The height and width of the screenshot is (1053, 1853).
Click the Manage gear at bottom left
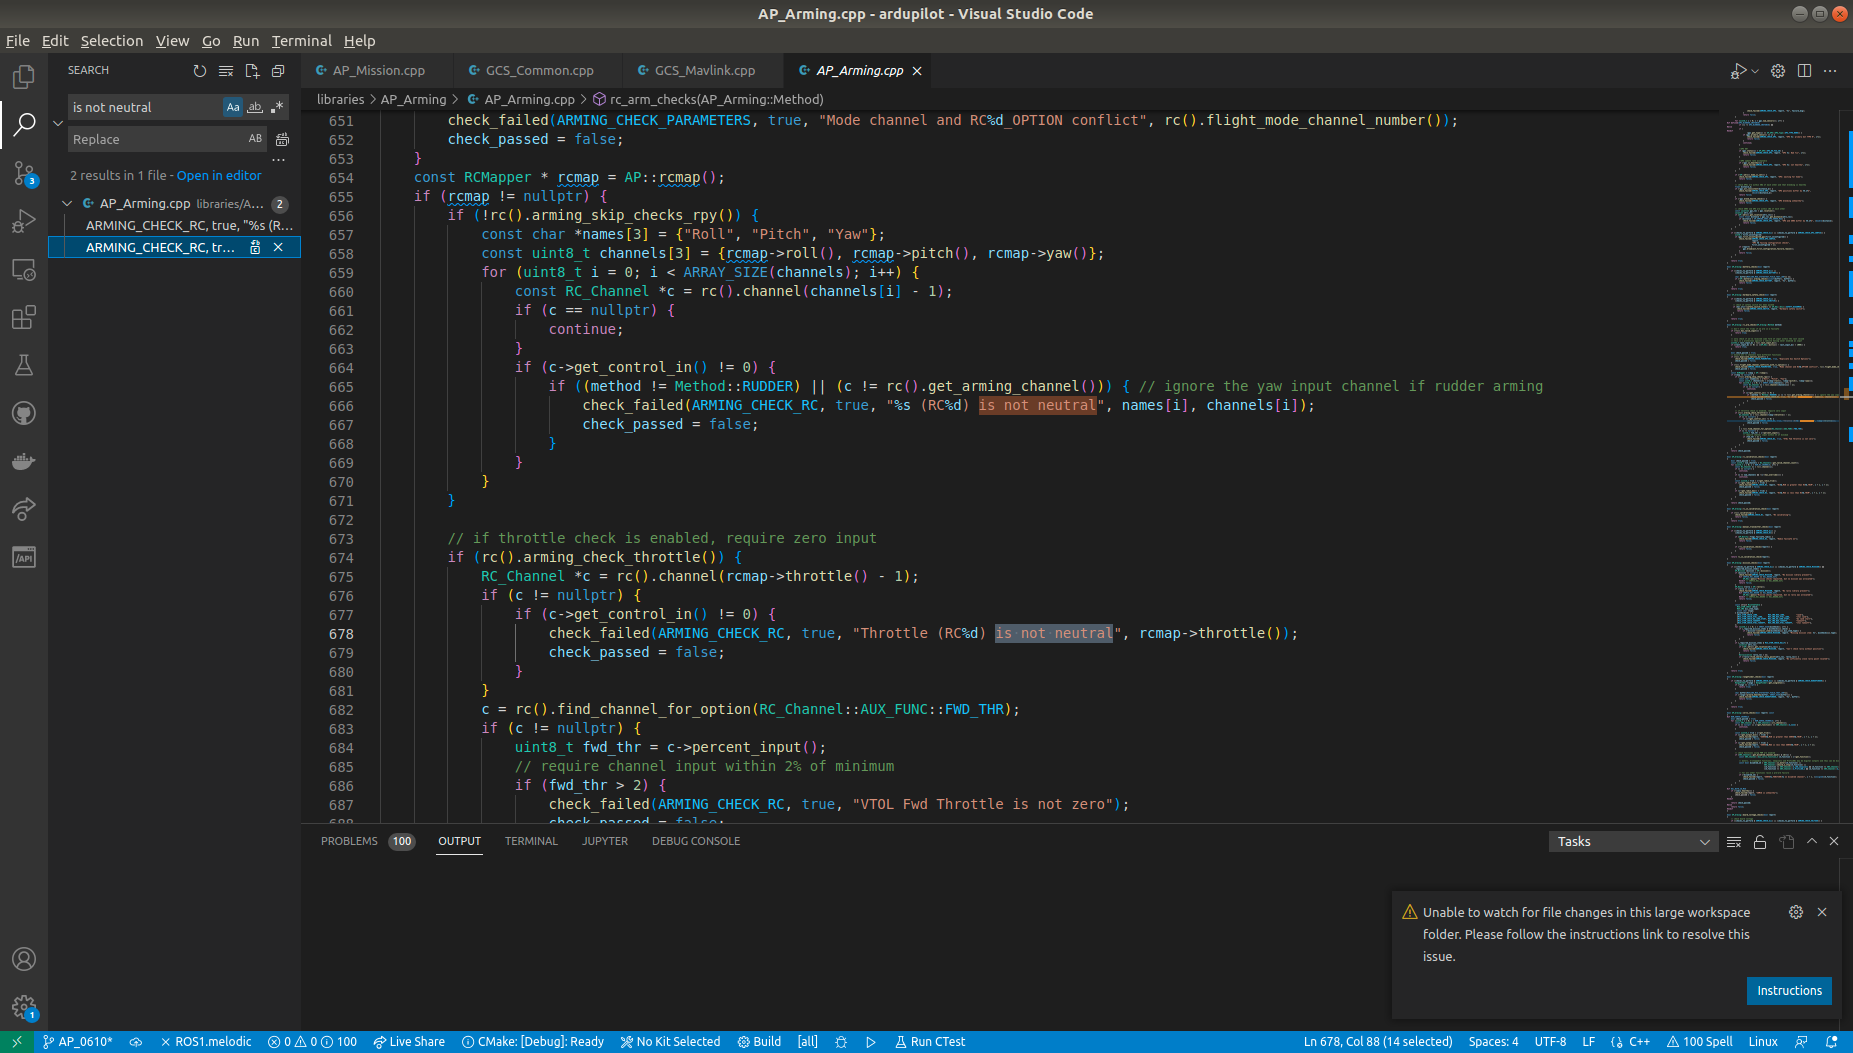pyautogui.click(x=24, y=1007)
